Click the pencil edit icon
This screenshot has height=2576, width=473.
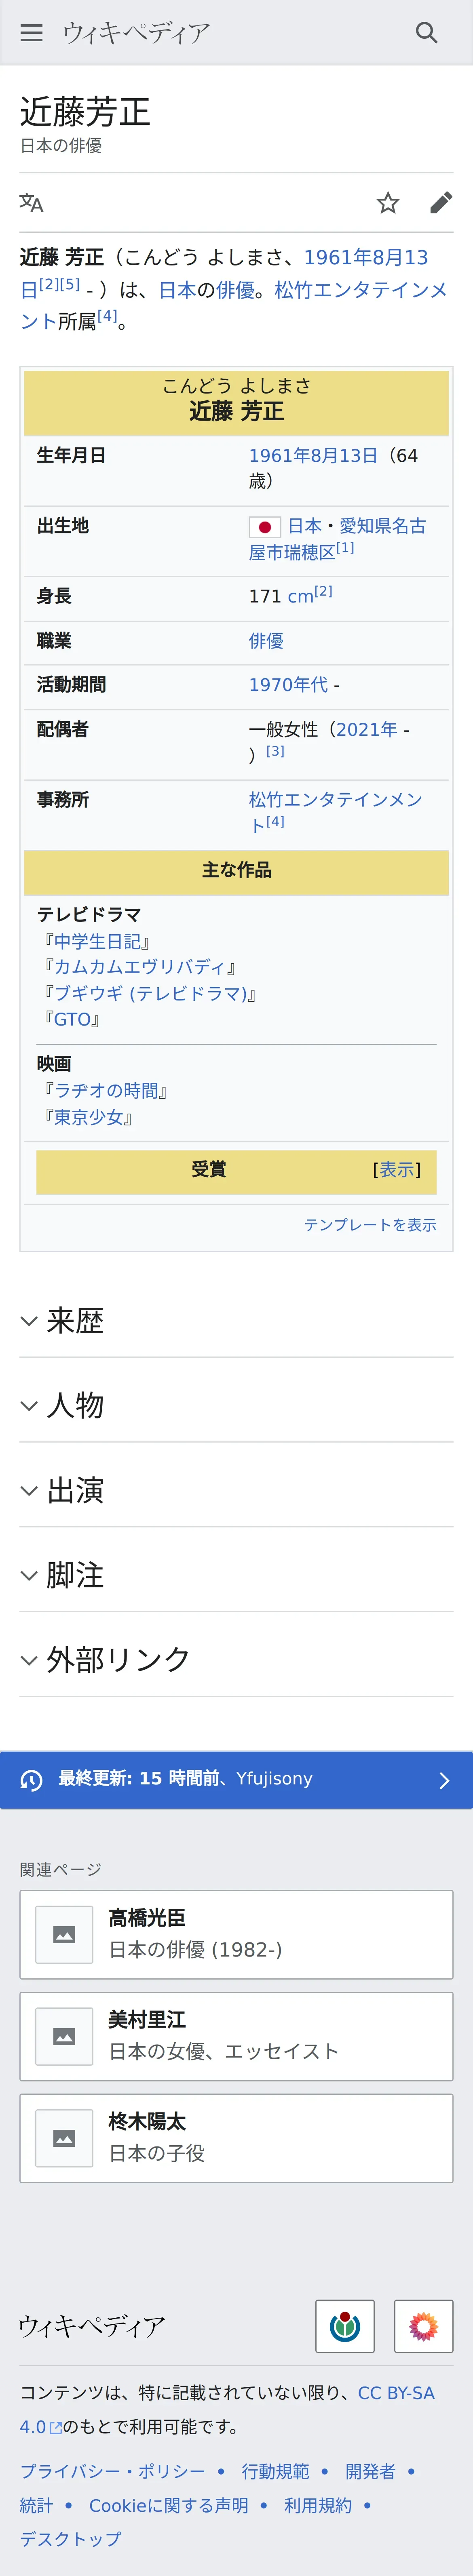(440, 203)
